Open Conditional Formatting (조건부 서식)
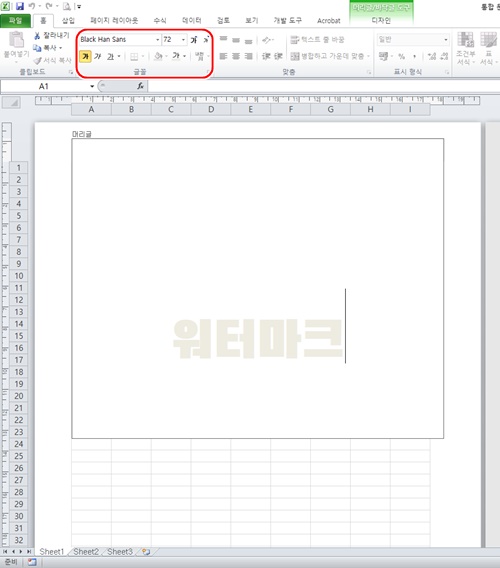 [x=466, y=48]
